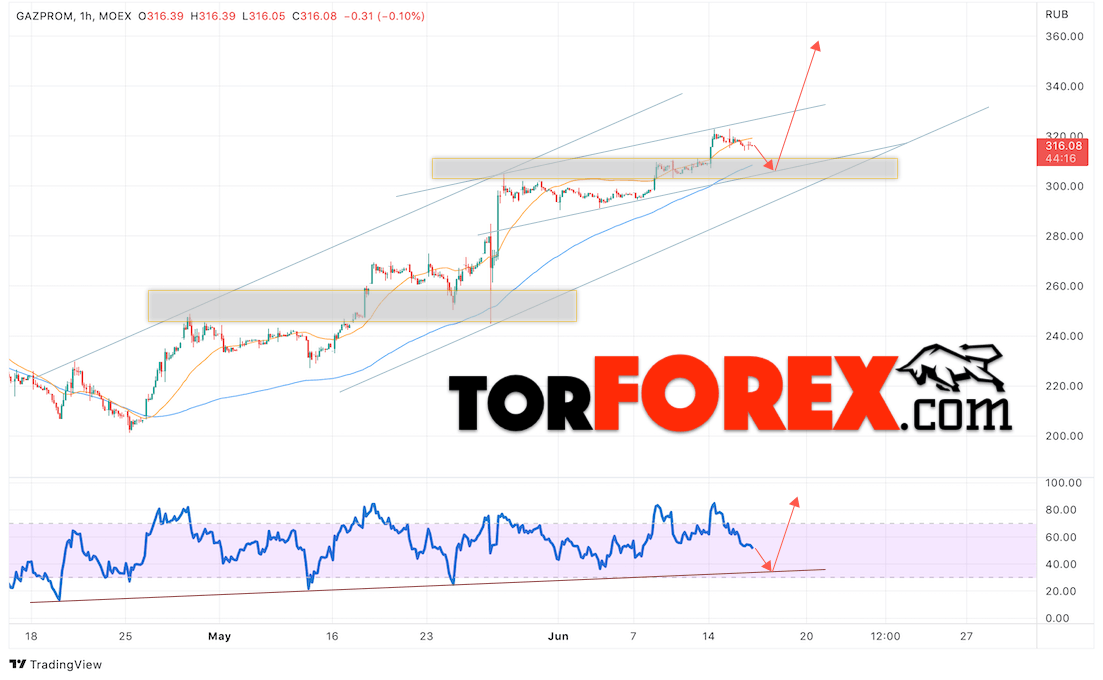This screenshot has width=1103, height=680.
Task: Click the close value C316.08
Action: pyautogui.click(x=314, y=16)
